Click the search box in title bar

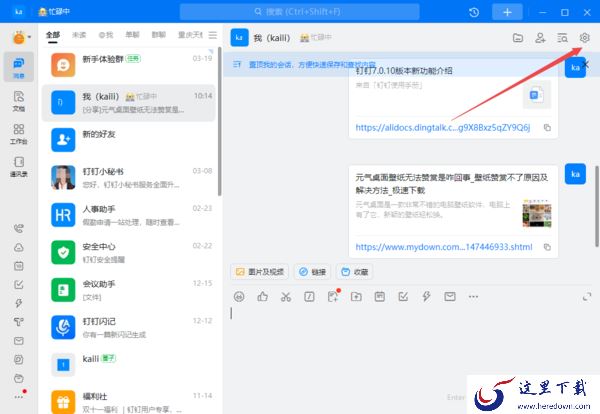click(300, 12)
